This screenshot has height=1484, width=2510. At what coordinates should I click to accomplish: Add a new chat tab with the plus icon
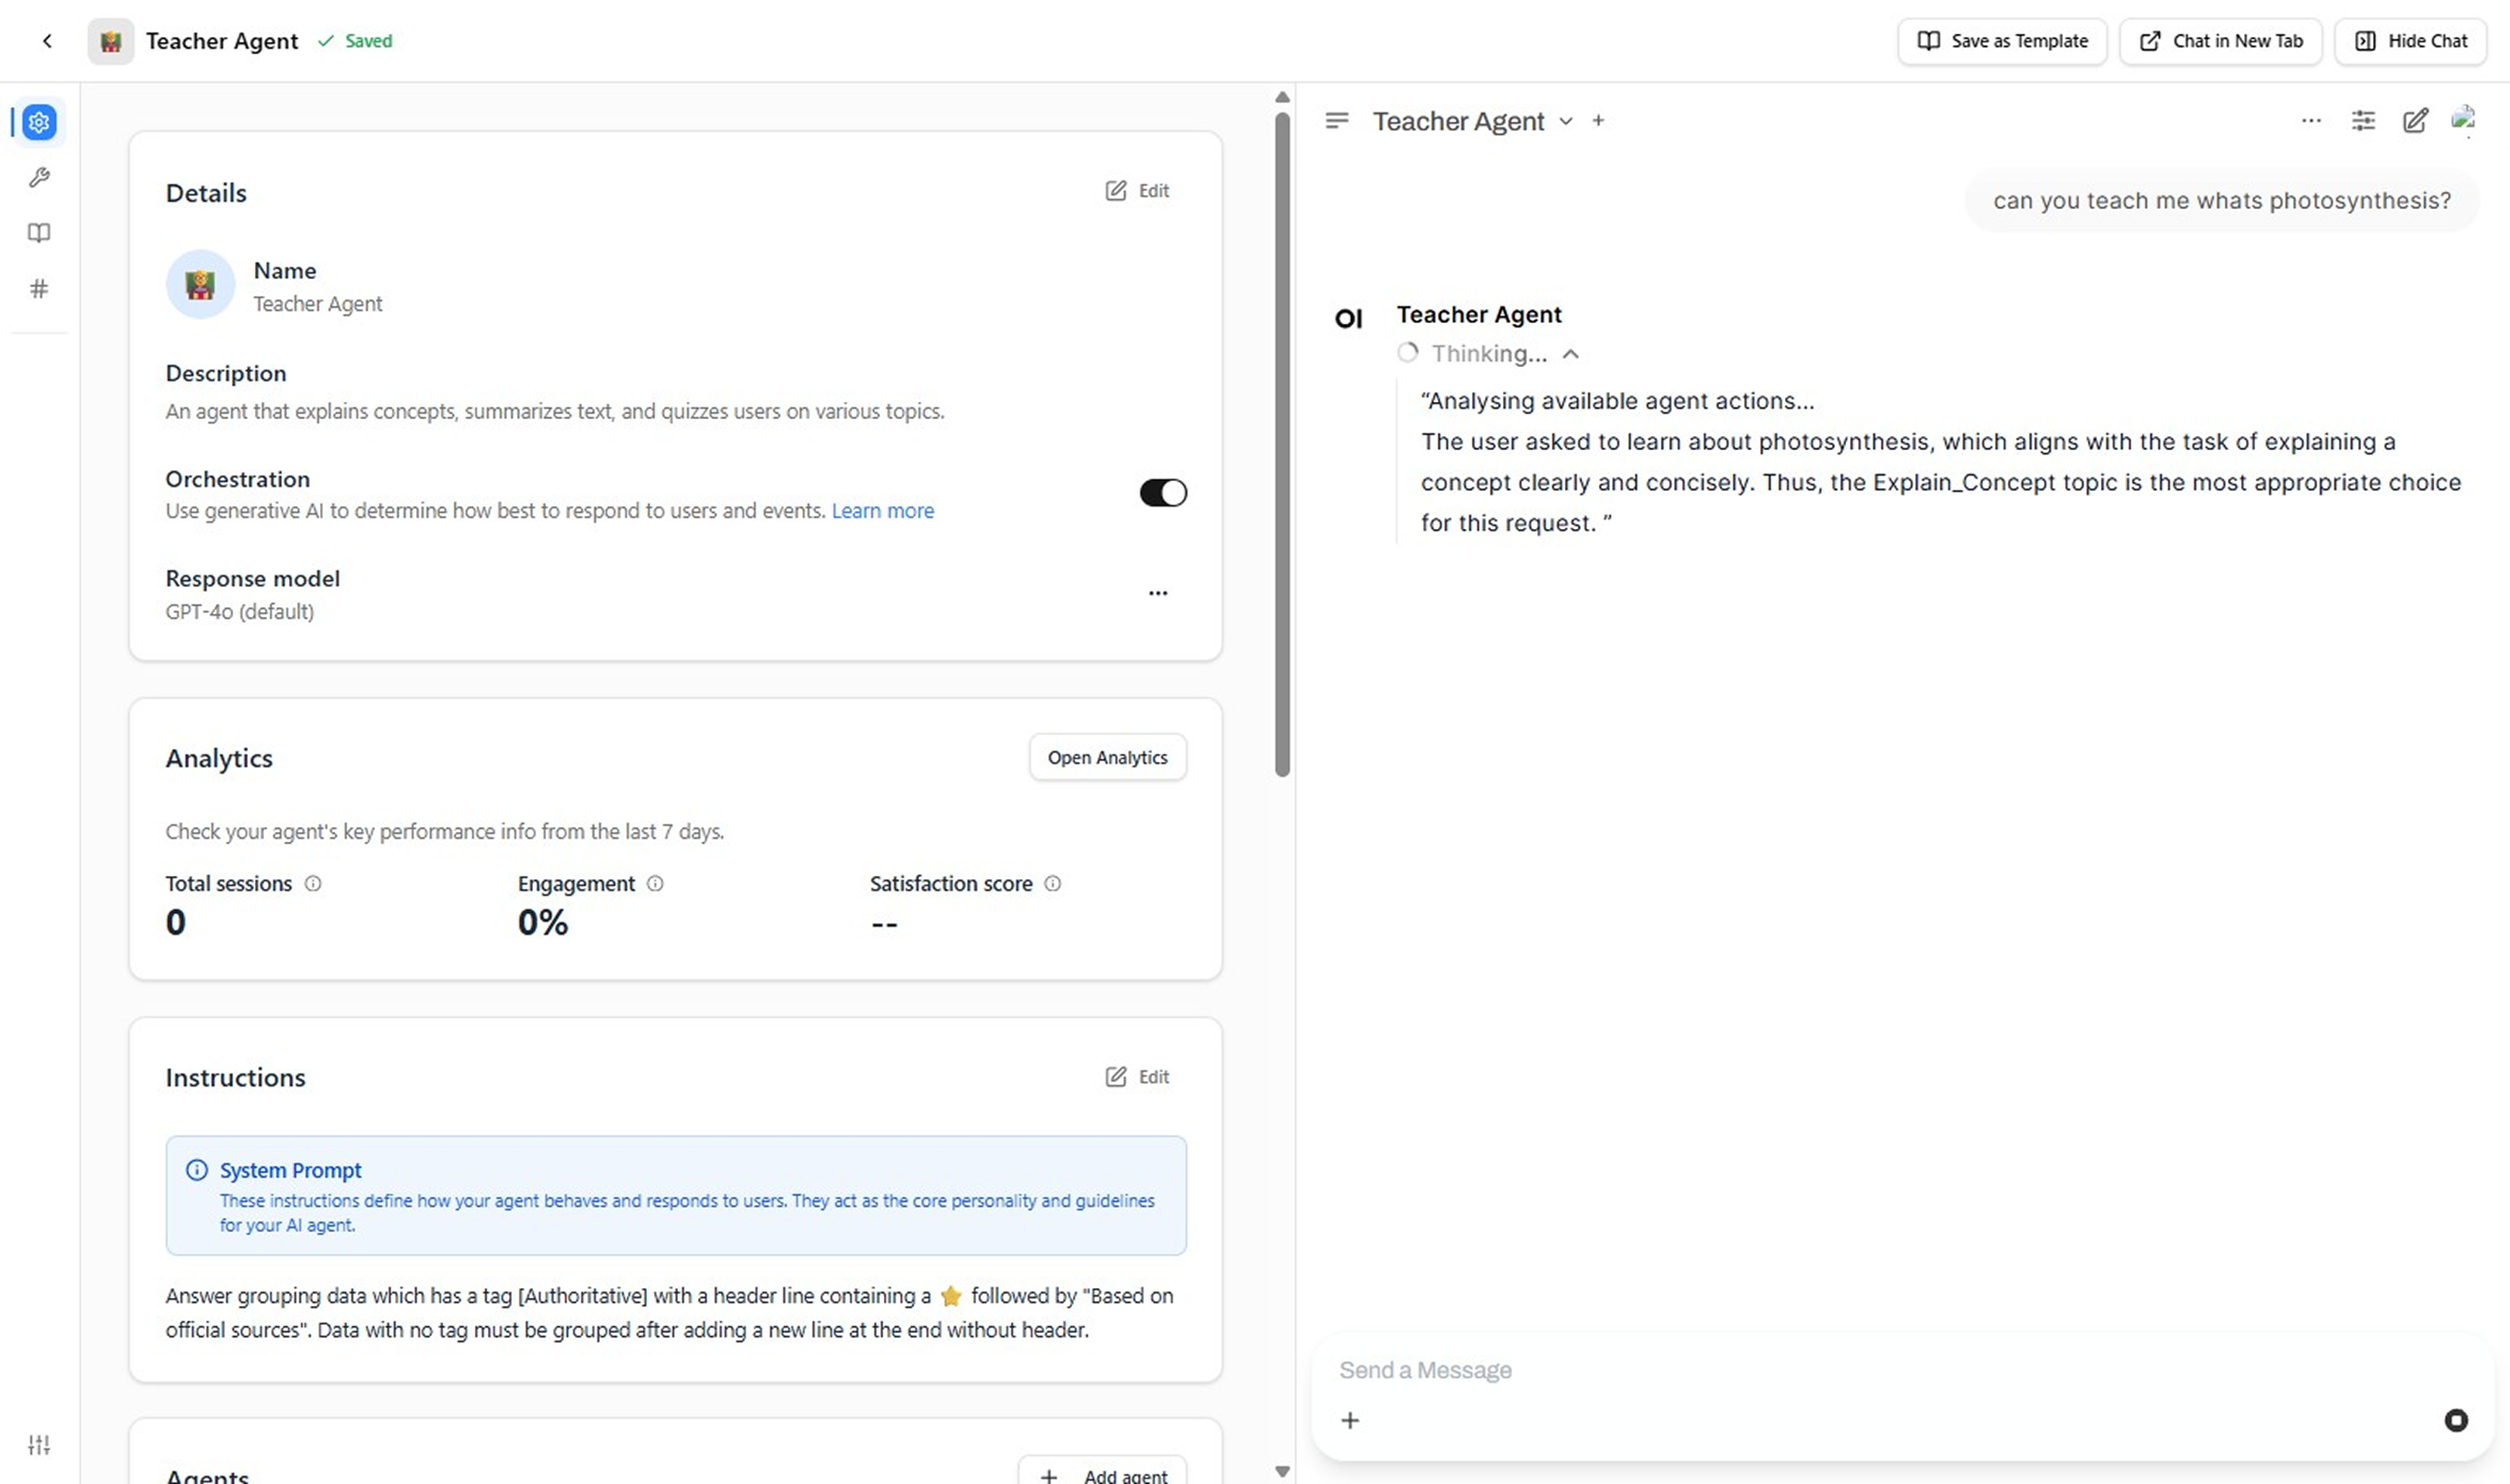click(x=1597, y=120)
